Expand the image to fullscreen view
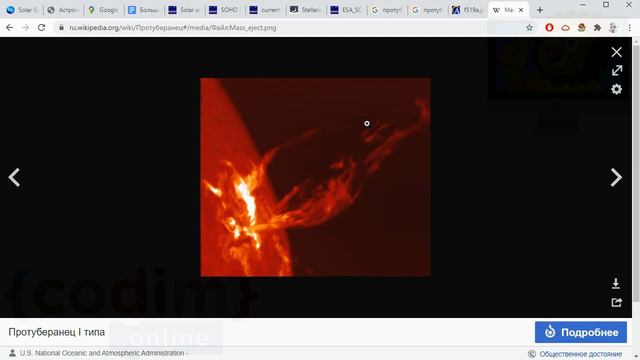The width and height of the screenshot is (640, 360). tap(617, 71)
